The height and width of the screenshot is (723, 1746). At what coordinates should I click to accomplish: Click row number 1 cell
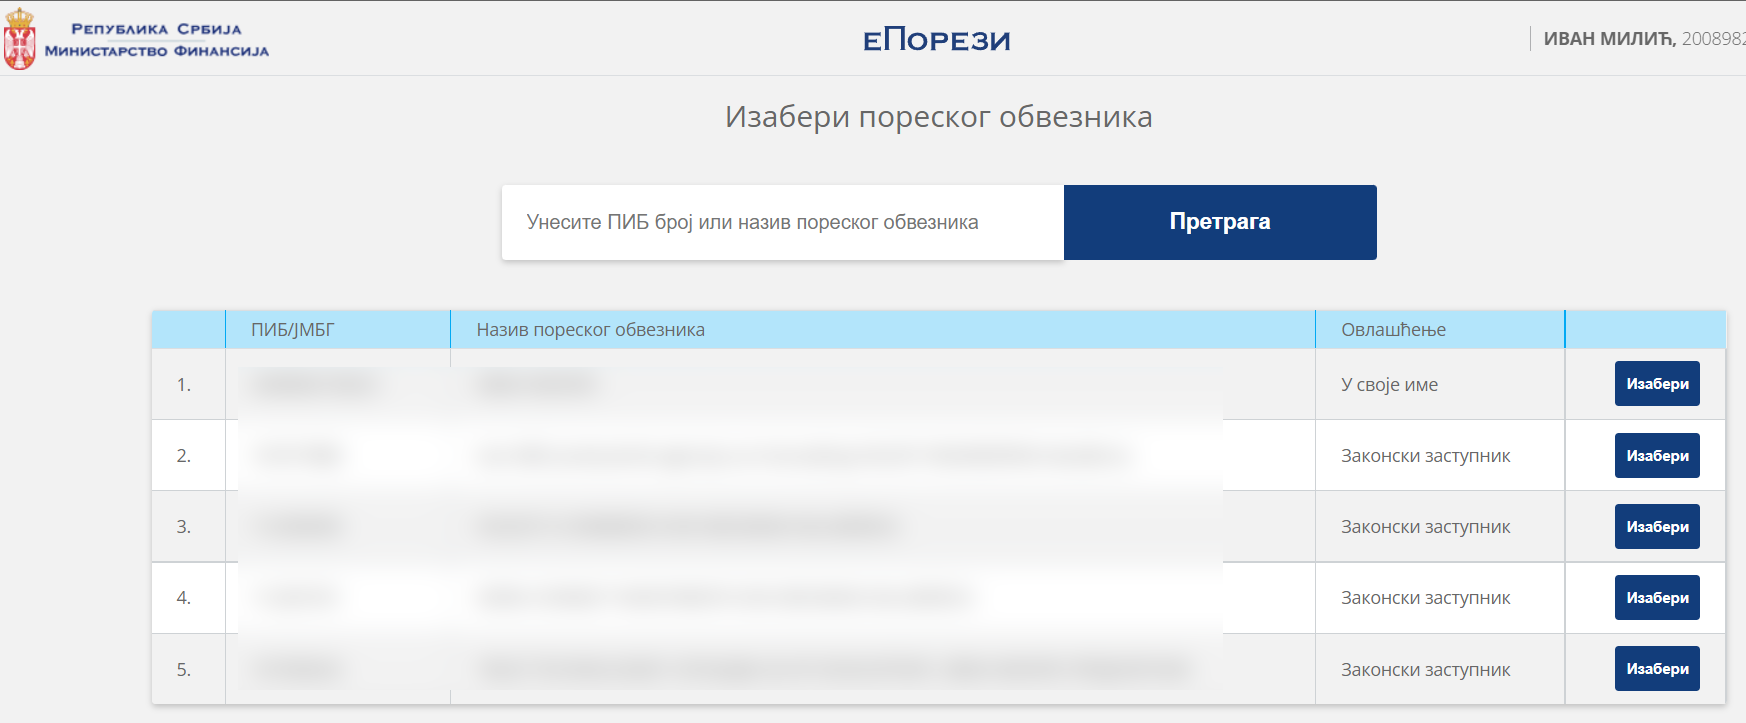point(188,384)
